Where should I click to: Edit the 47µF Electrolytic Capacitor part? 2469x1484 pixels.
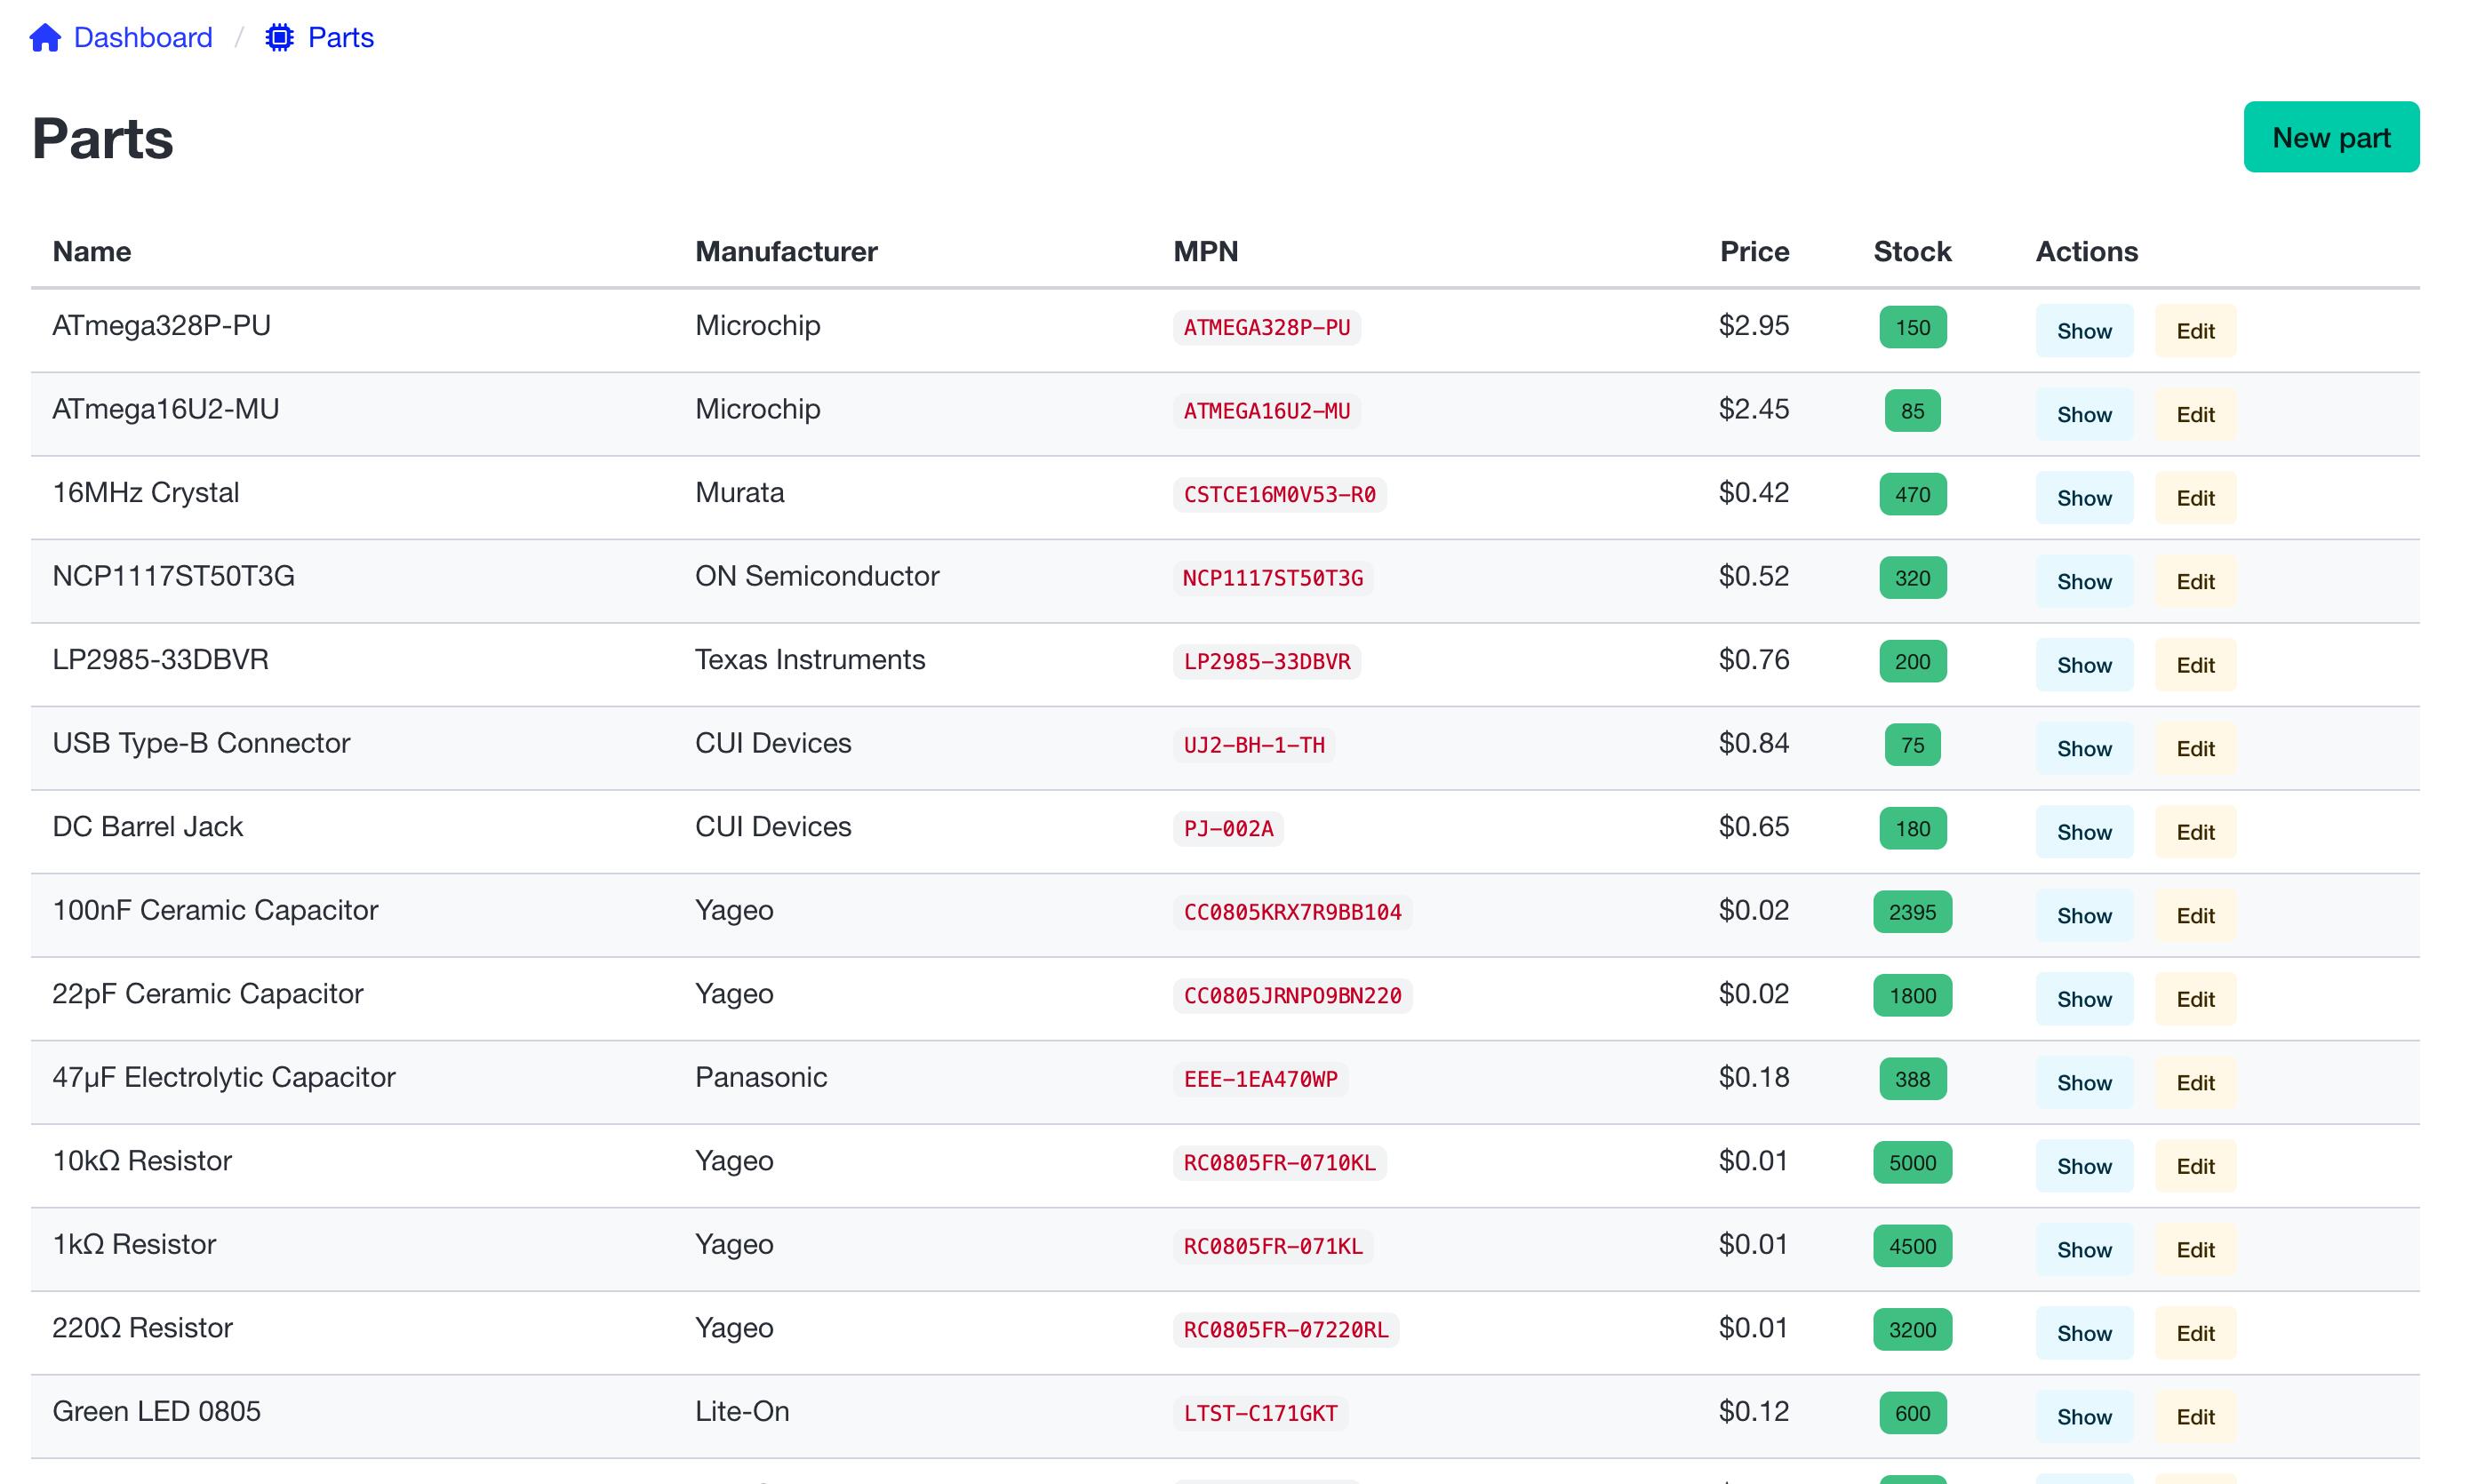[x=2194, y=1082]
